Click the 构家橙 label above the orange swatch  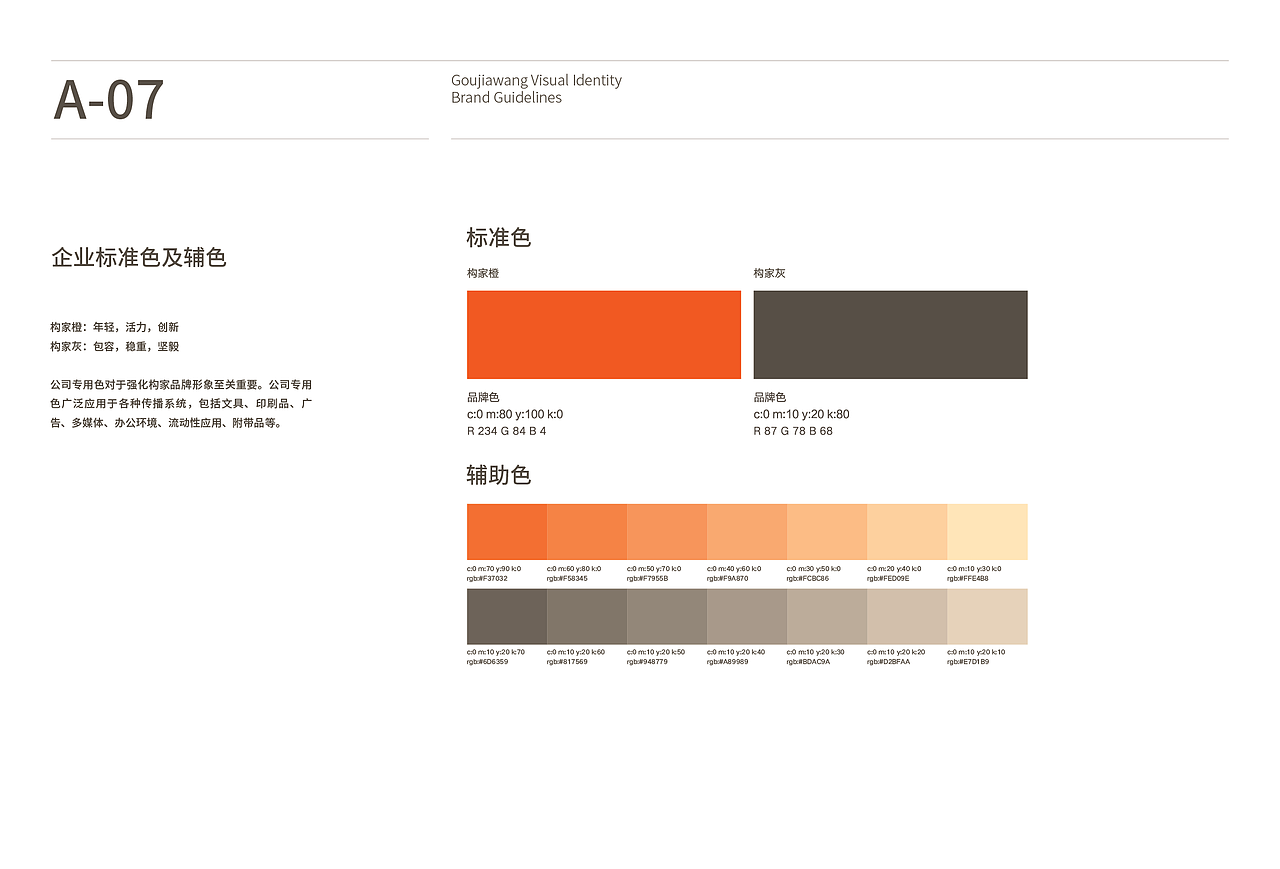483,273
